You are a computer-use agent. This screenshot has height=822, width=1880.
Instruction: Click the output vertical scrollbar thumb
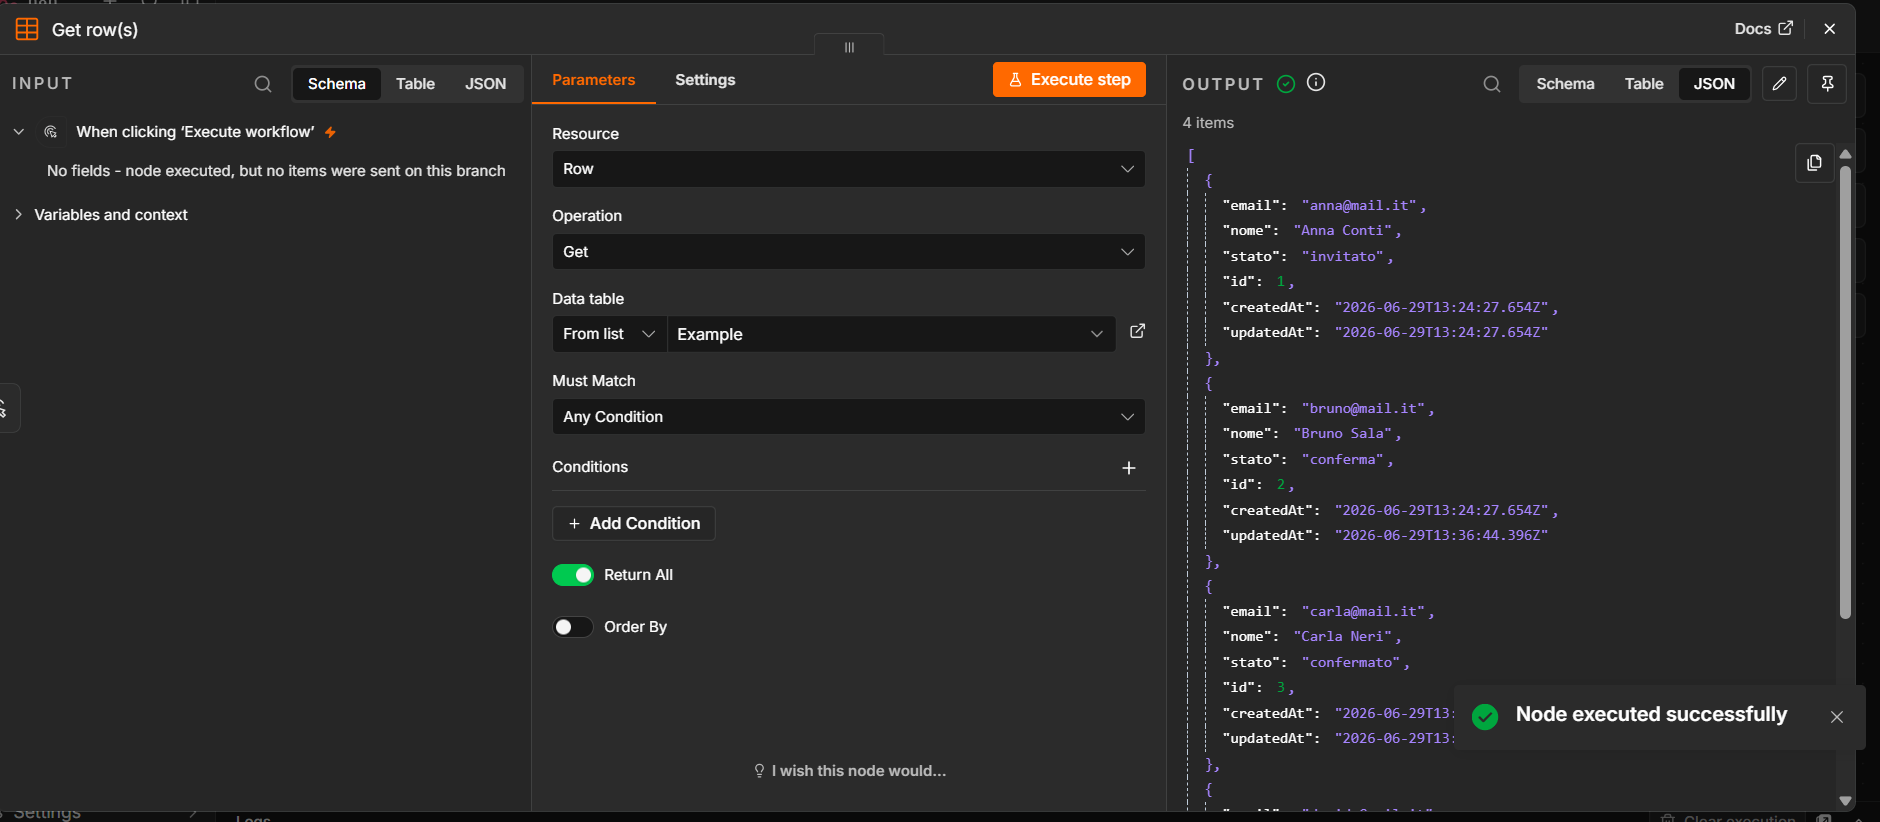click(x=1845, y=392)
